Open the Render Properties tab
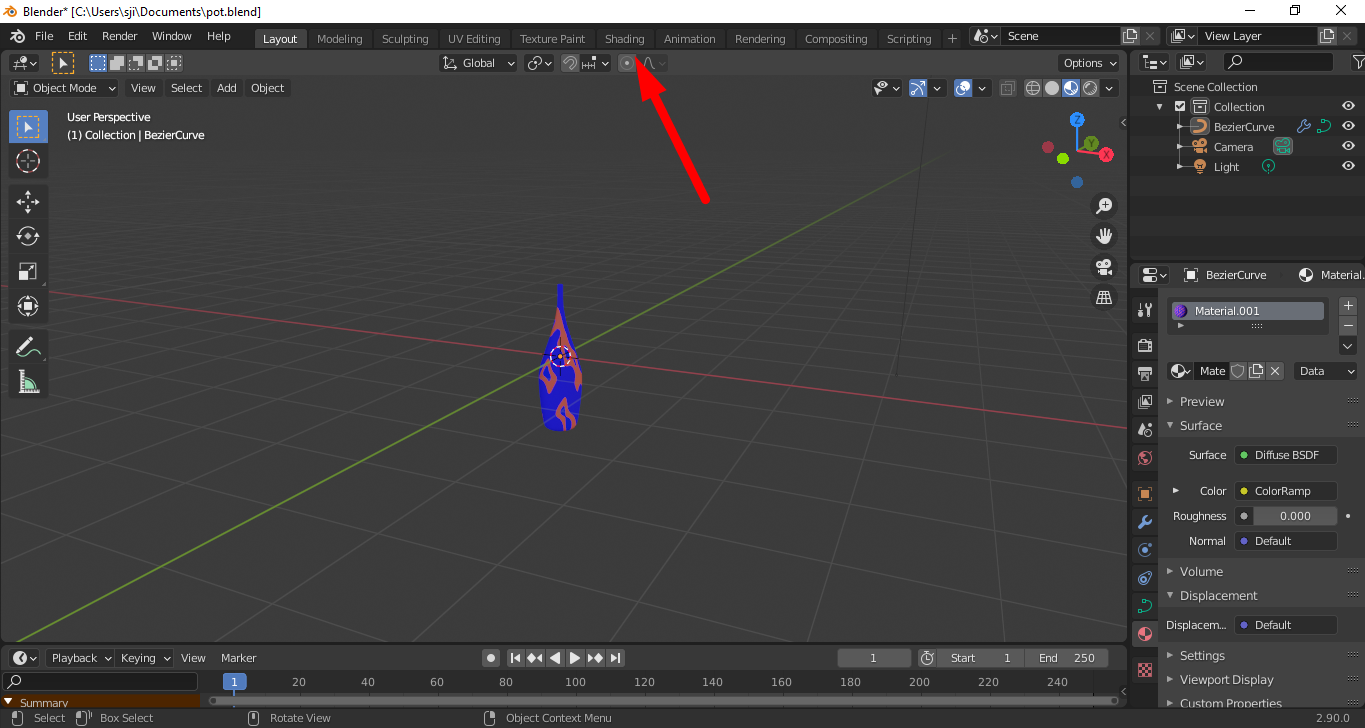Image resolution: width=1365 pixels, height=728 pixels. pos(1143,345)
